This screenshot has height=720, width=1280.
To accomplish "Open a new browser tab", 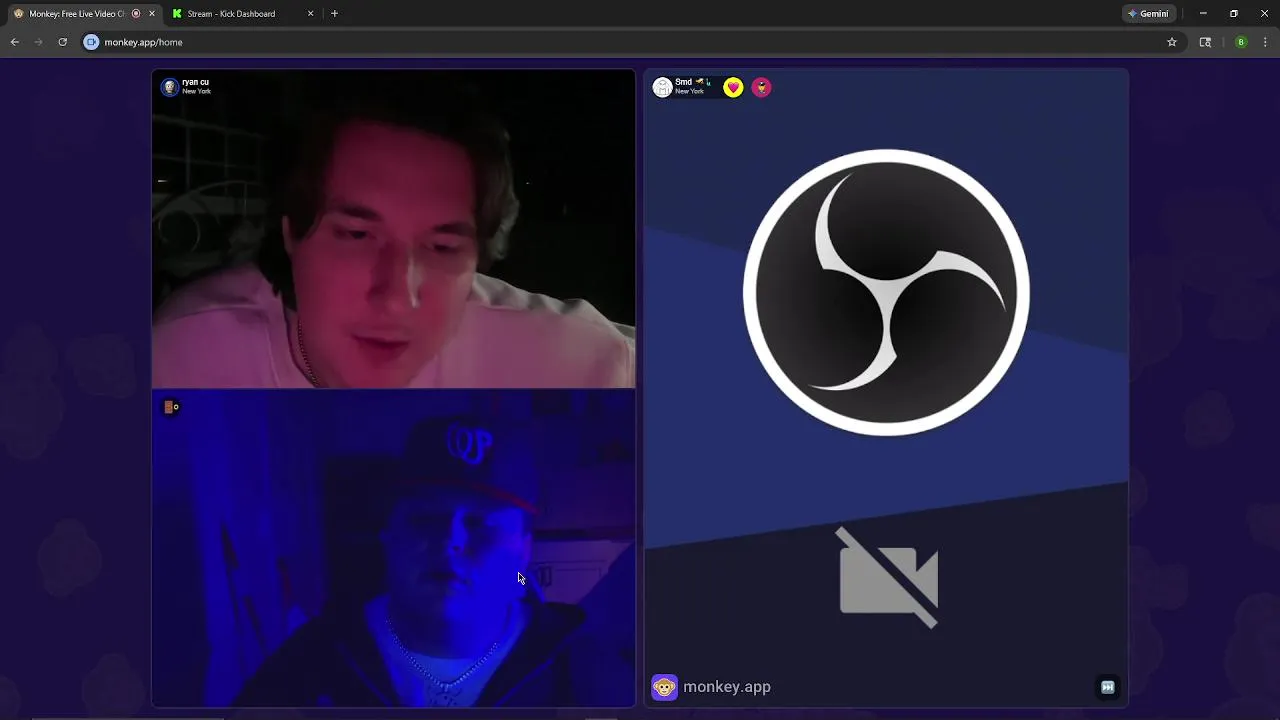I will click(334, 14).
